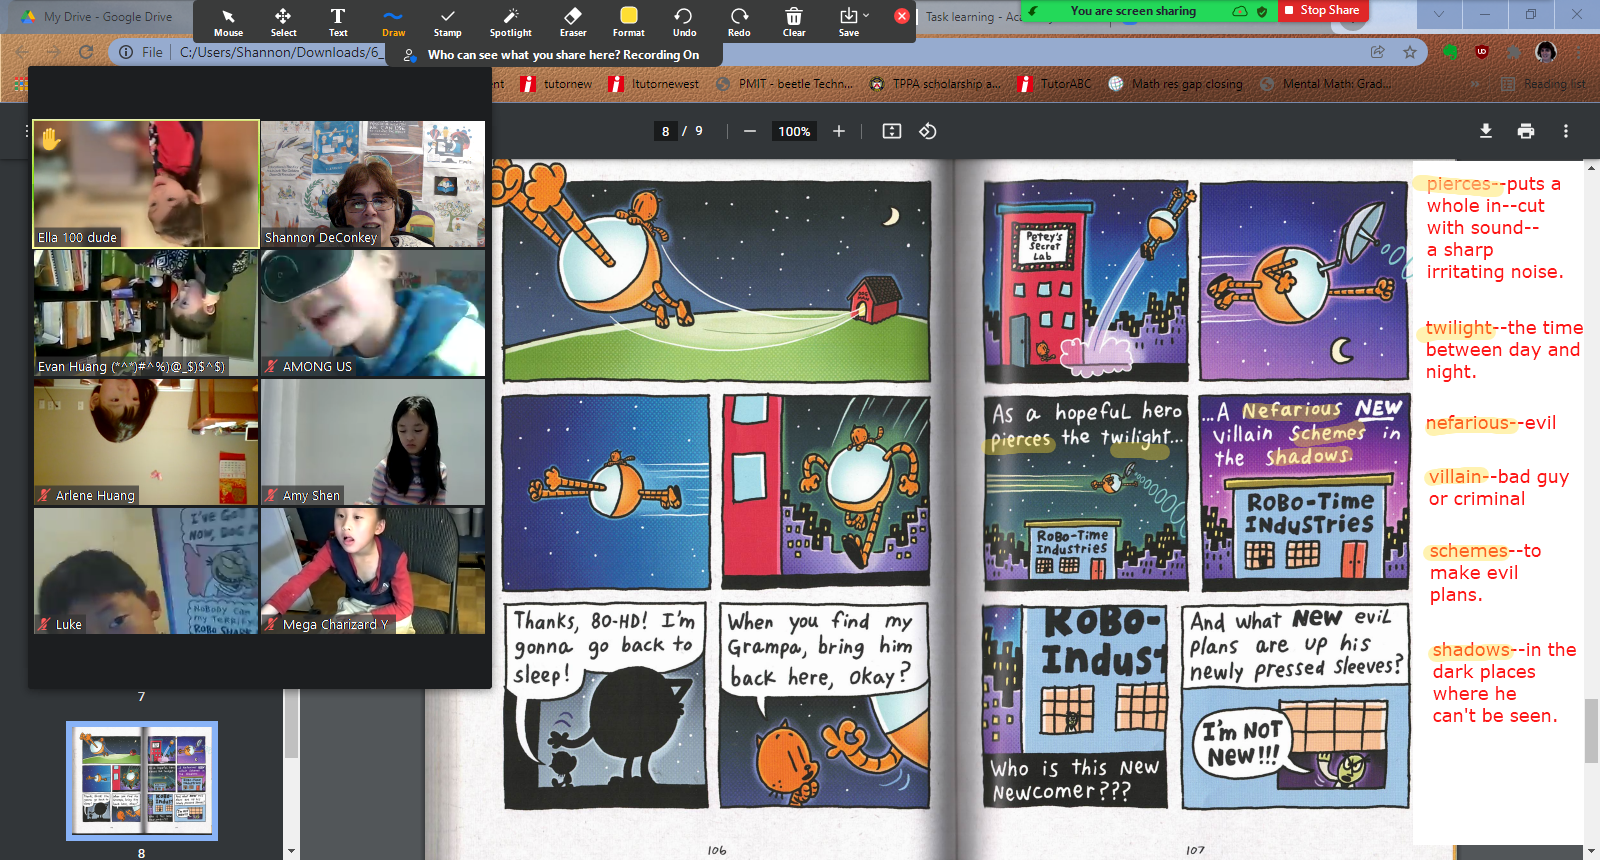Select Luke's video tile
This screenshot has height=860, width=1600.
point(146,571)
